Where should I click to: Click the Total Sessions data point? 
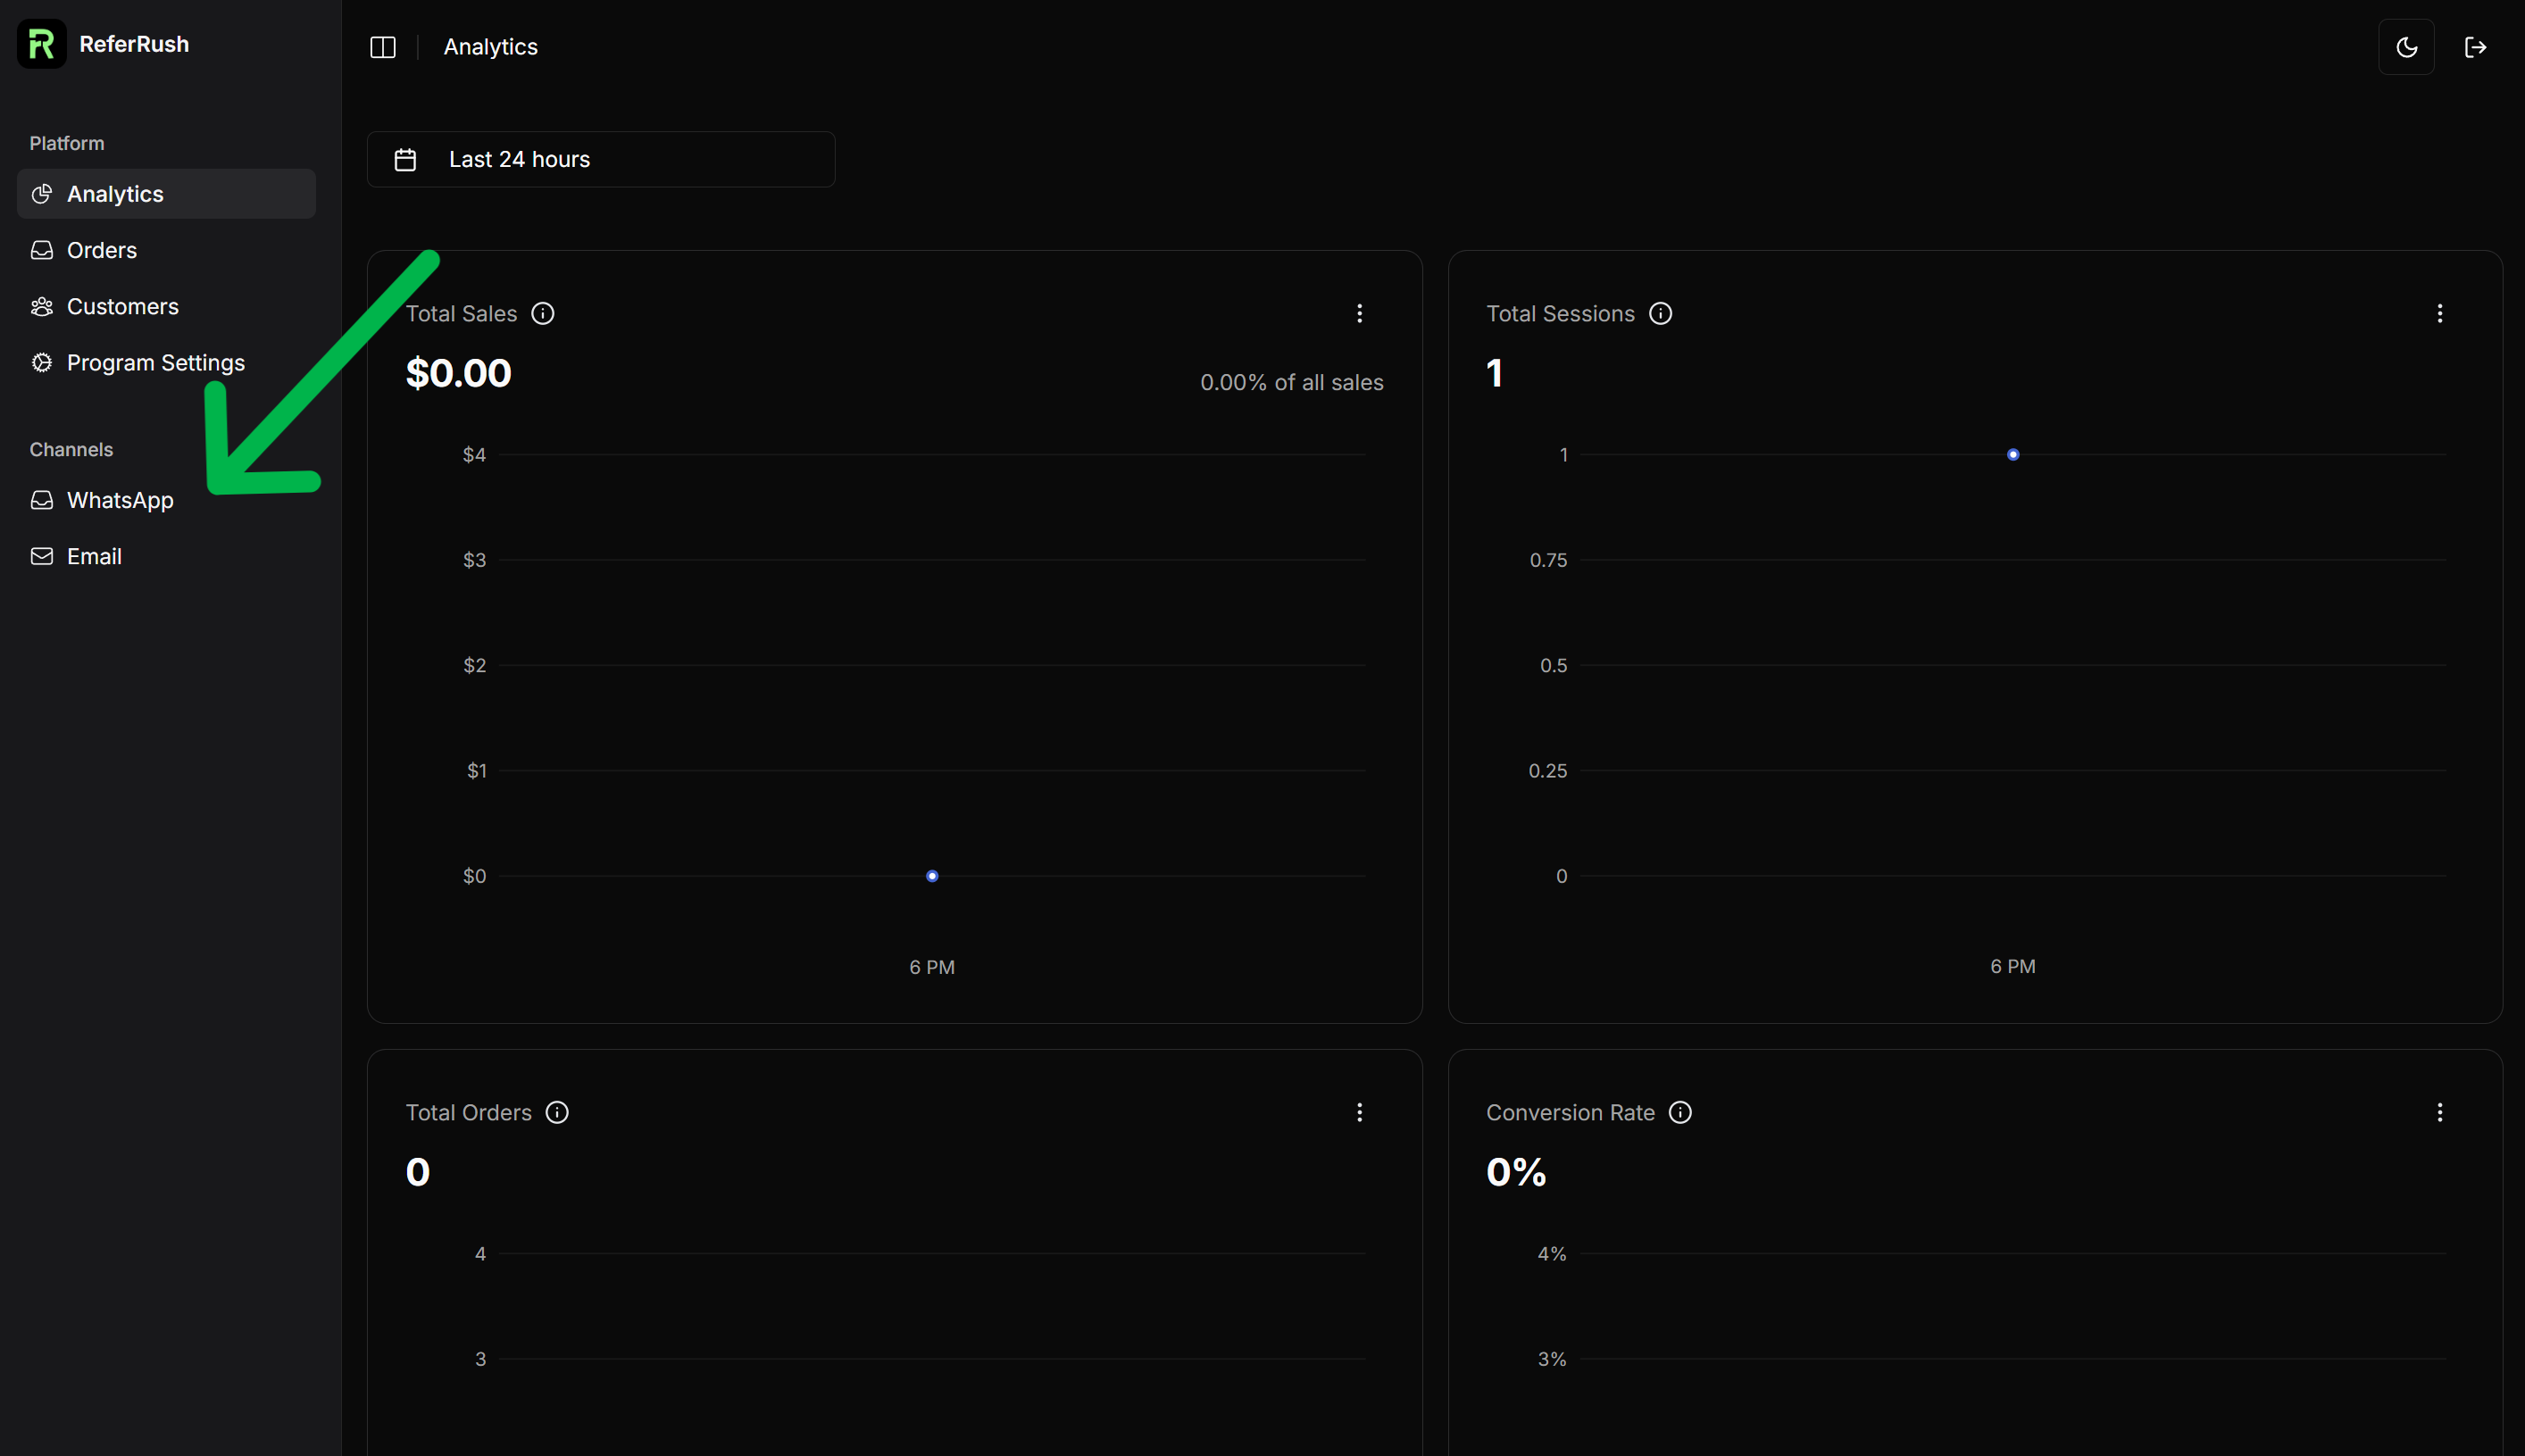(2013, 455)
